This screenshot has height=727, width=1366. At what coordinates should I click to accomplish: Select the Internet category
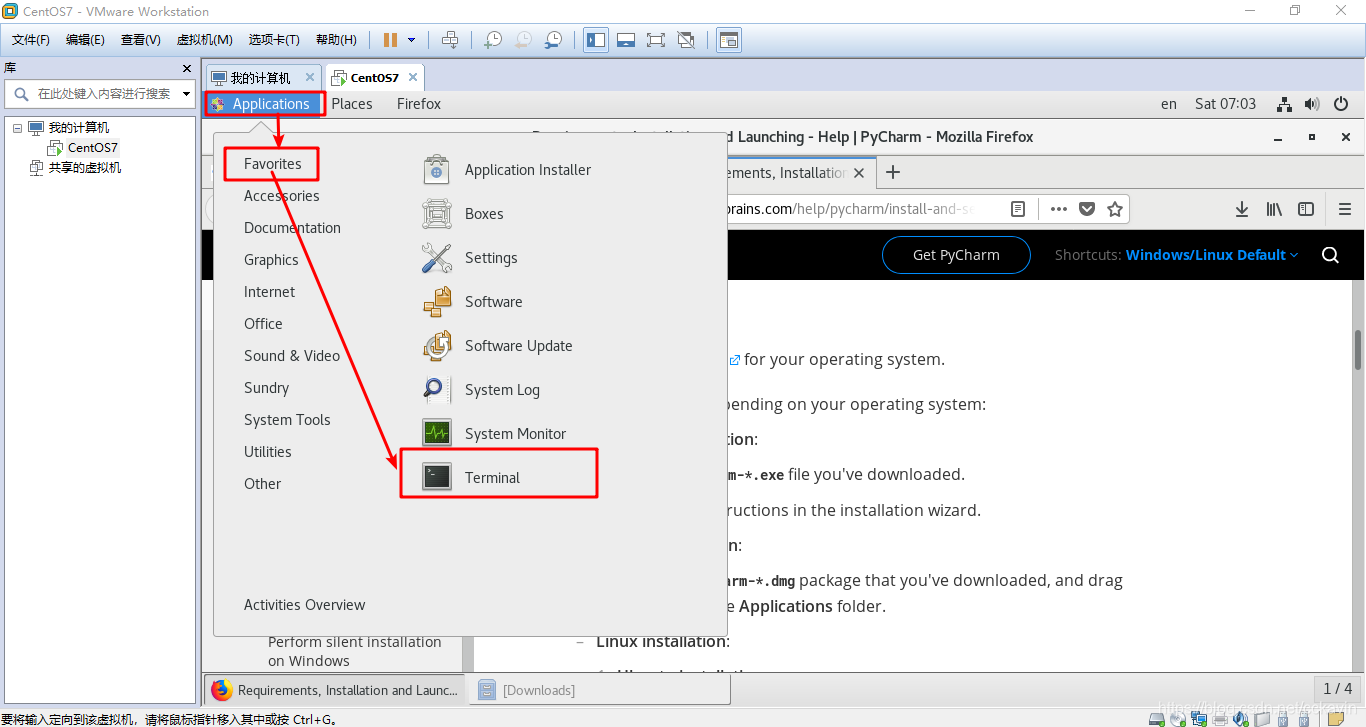click(269, 292)
